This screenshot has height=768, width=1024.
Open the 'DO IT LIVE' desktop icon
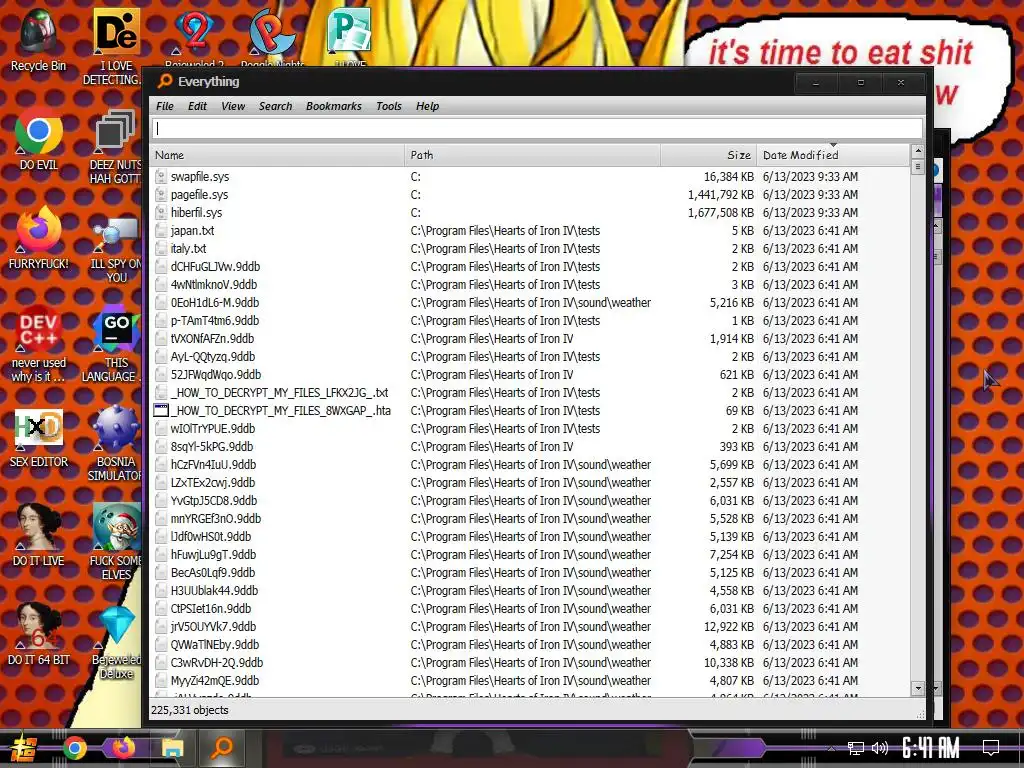tap(38, 536)
